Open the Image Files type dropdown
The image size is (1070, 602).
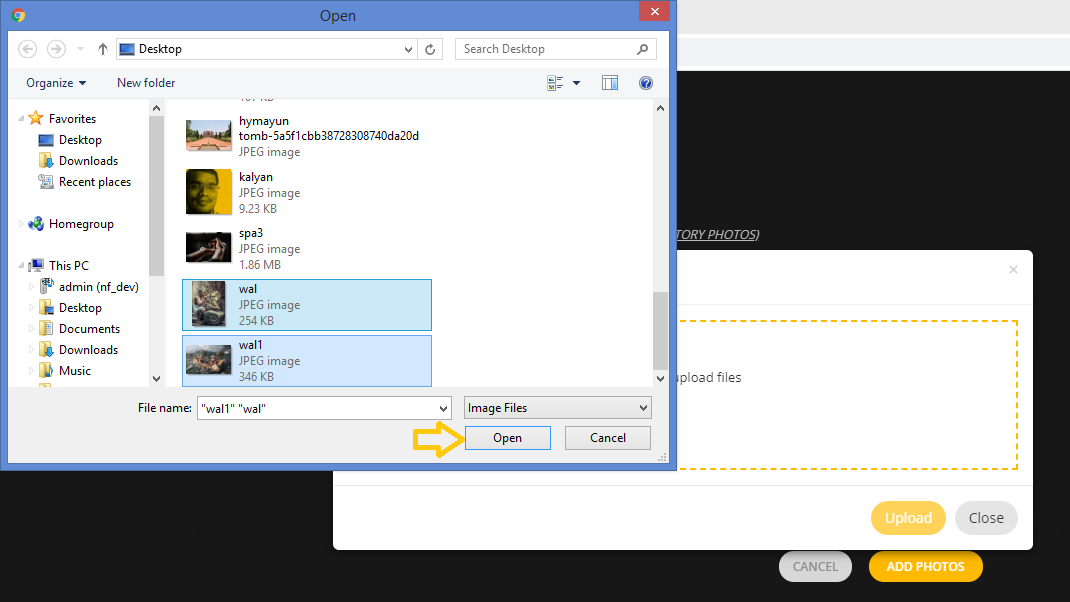click(558, 408)
